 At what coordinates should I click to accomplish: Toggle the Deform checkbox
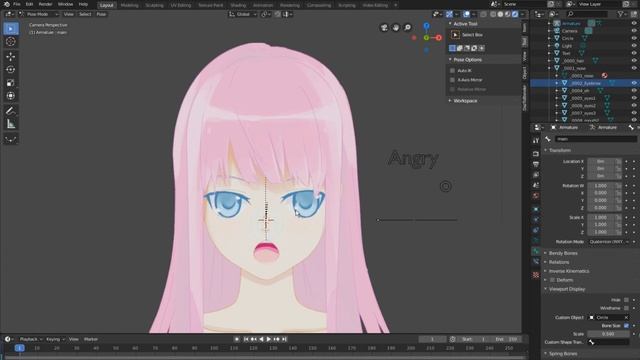click(x=552, y=280)
